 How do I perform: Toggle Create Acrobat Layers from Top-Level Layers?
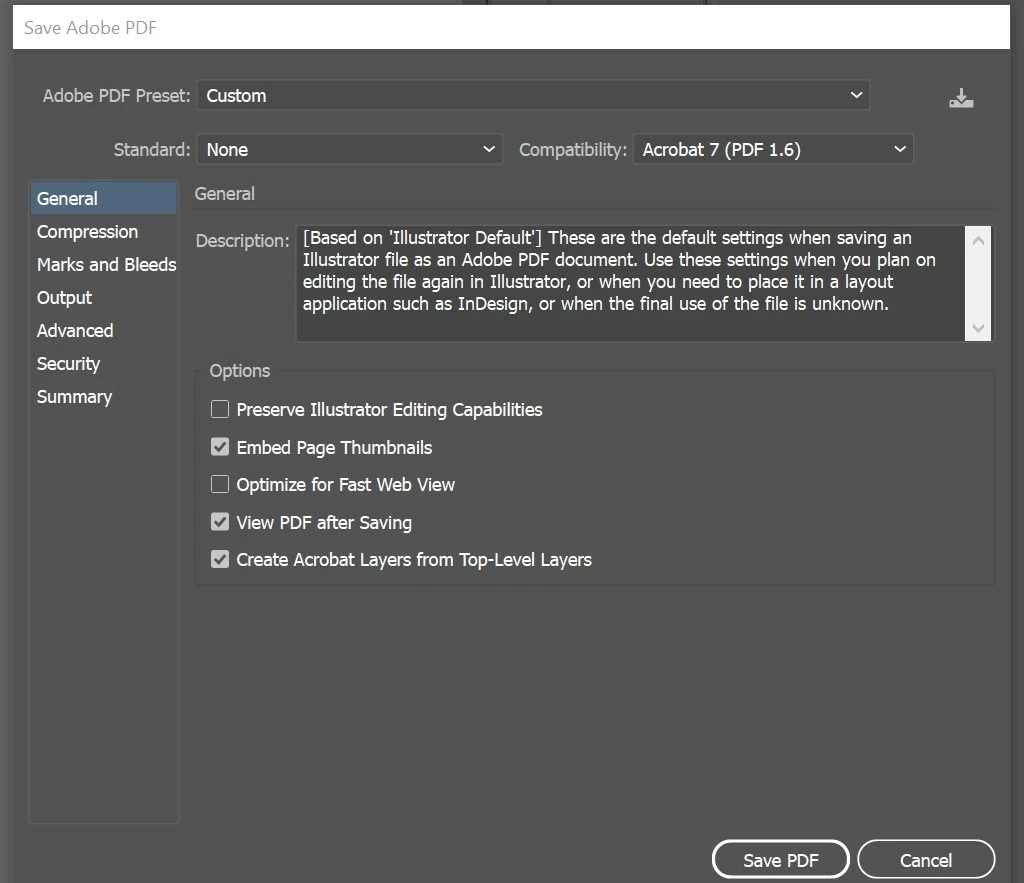tap(220, 560)
